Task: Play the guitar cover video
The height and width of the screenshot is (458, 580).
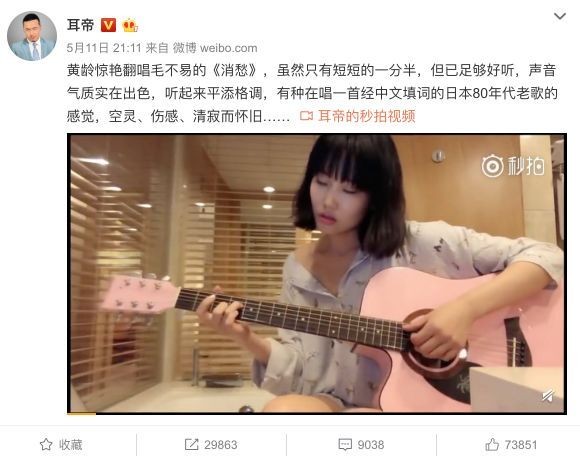Action: [317, 273]
